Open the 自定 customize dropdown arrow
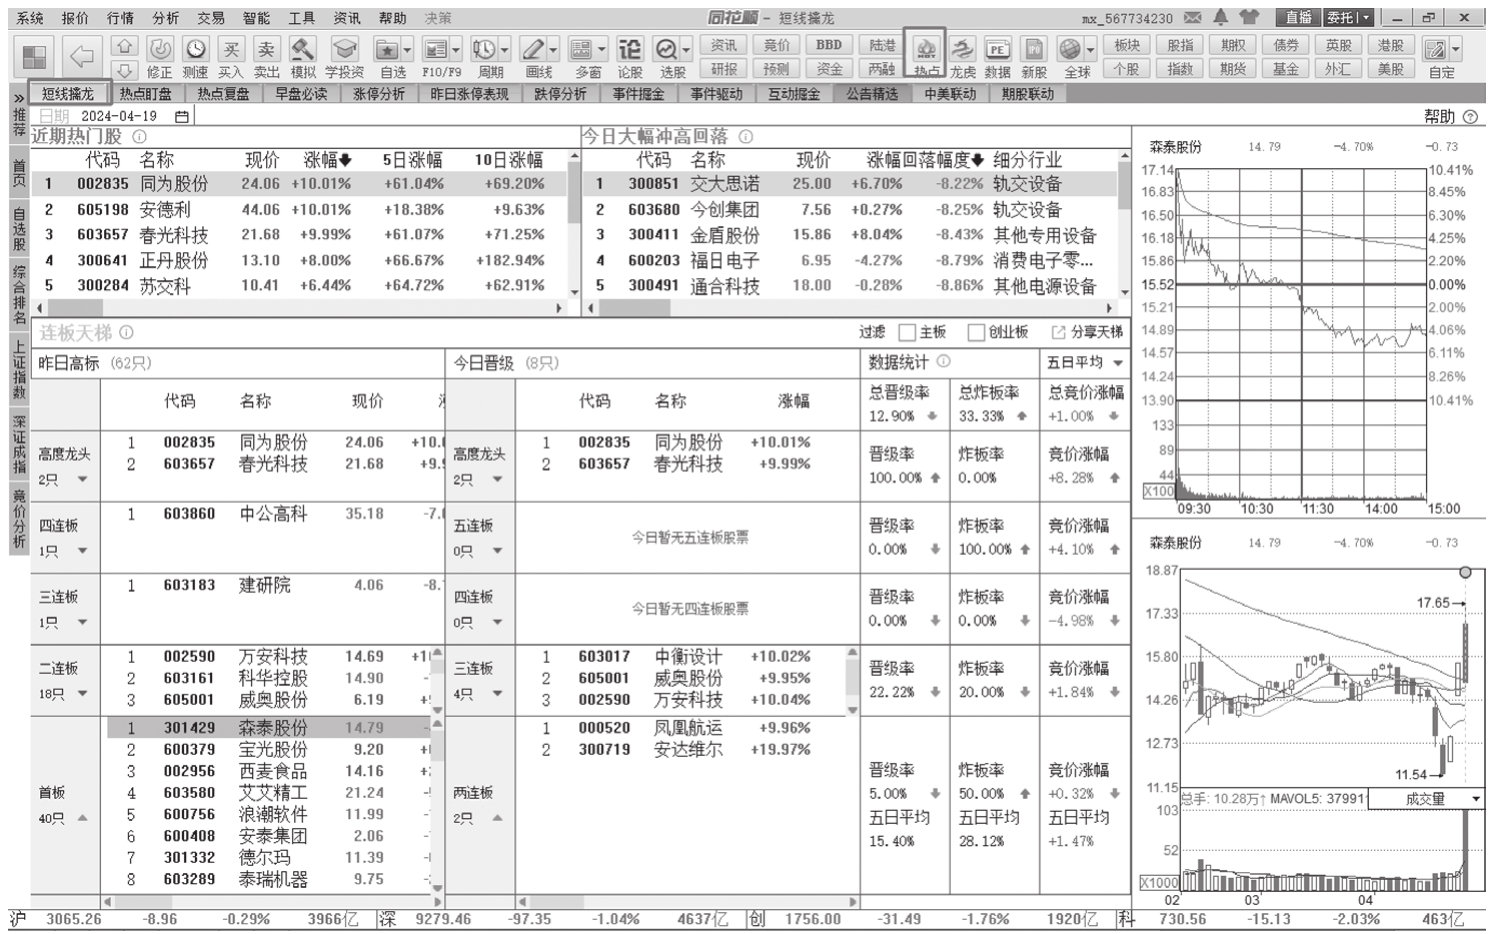 [x=1455, y=49]
